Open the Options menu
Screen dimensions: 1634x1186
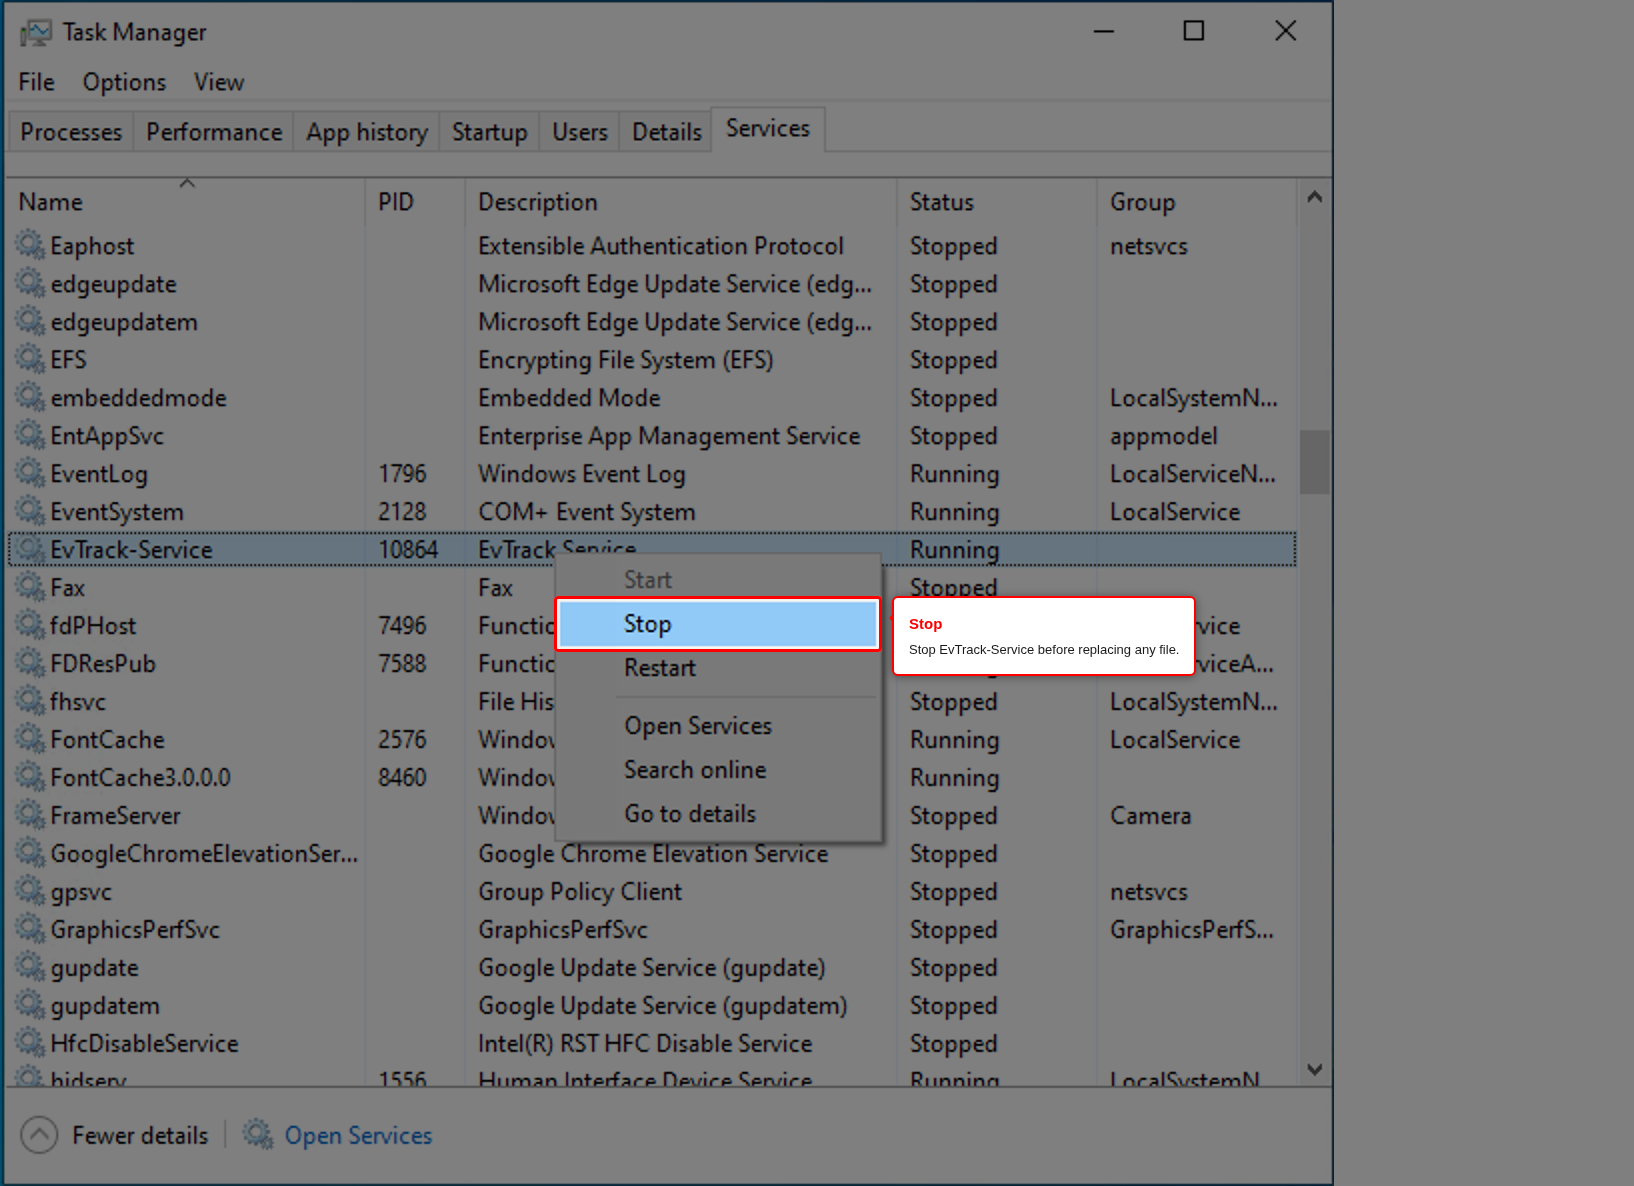click(x=124, y=82)
